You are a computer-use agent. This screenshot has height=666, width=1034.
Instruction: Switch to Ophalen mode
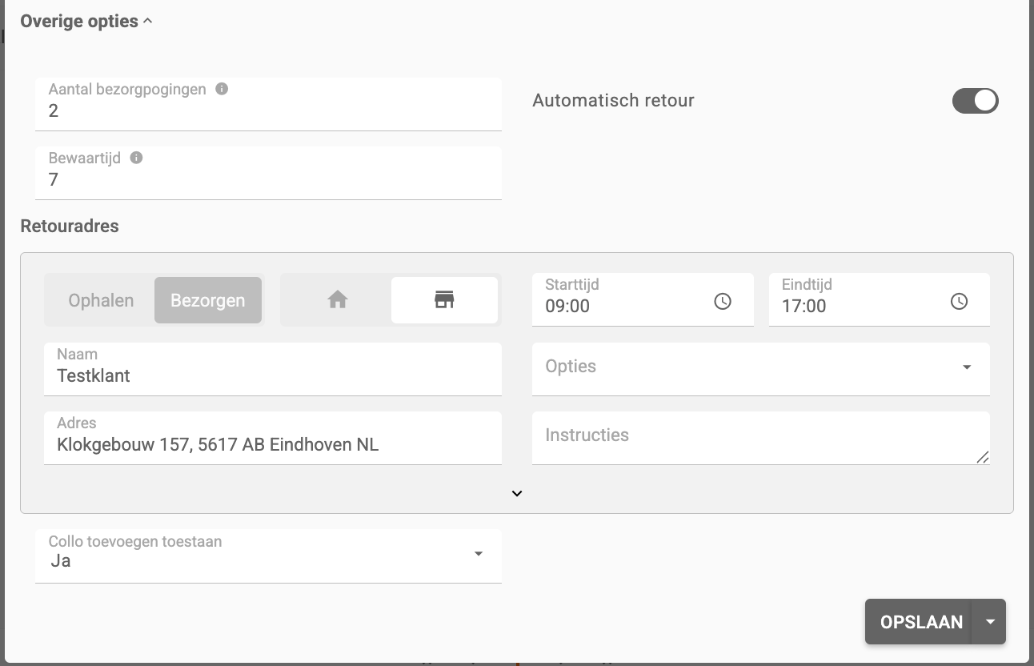tap(101, 300)
